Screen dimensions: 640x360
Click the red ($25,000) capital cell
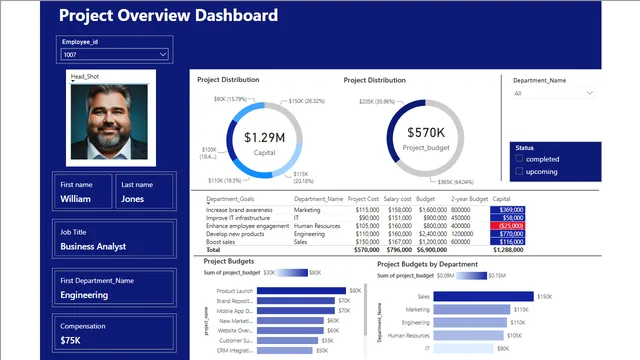[507, 226]
